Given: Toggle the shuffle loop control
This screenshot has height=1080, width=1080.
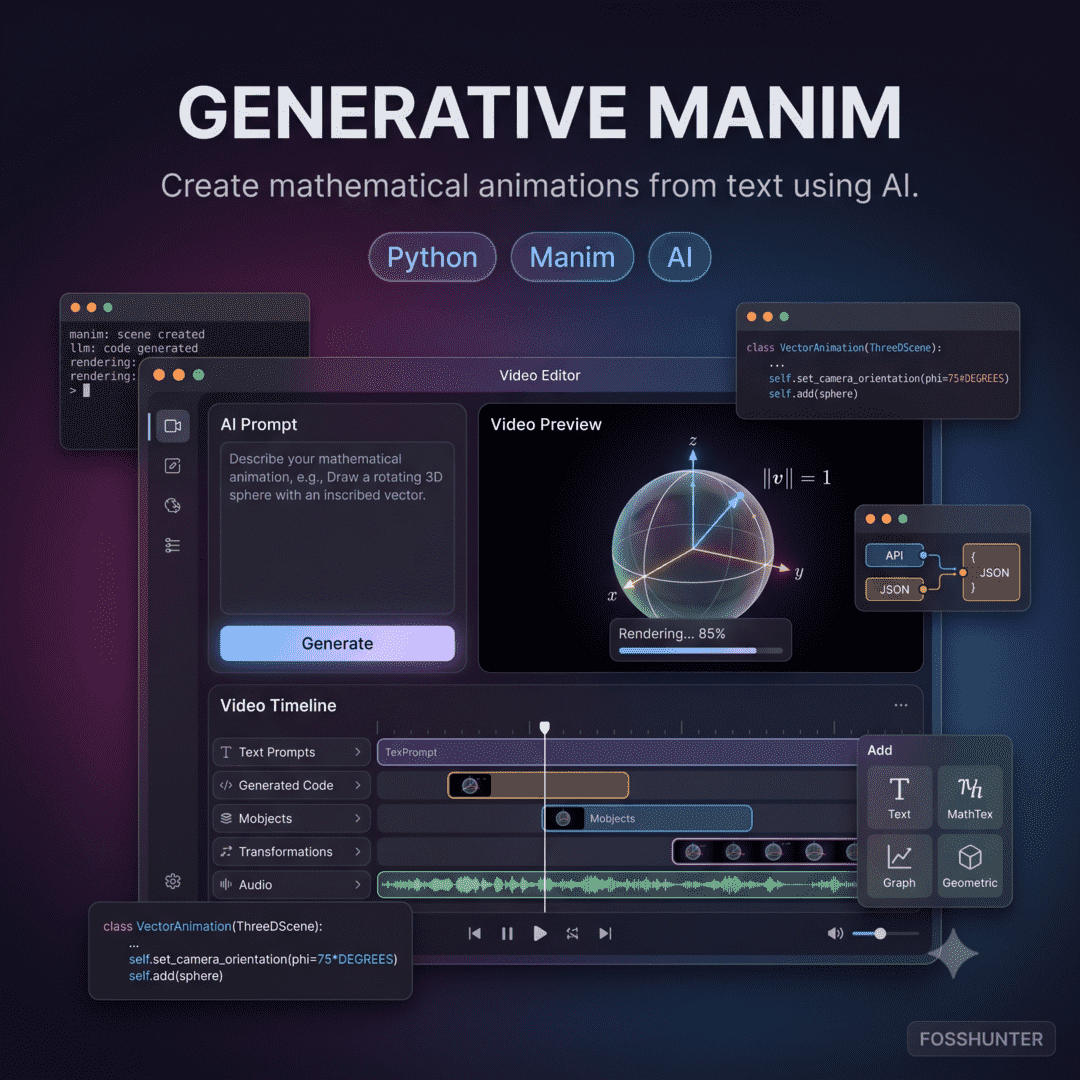Looking at the screenshot, I should pyautogui.click(x=572, y=933).
